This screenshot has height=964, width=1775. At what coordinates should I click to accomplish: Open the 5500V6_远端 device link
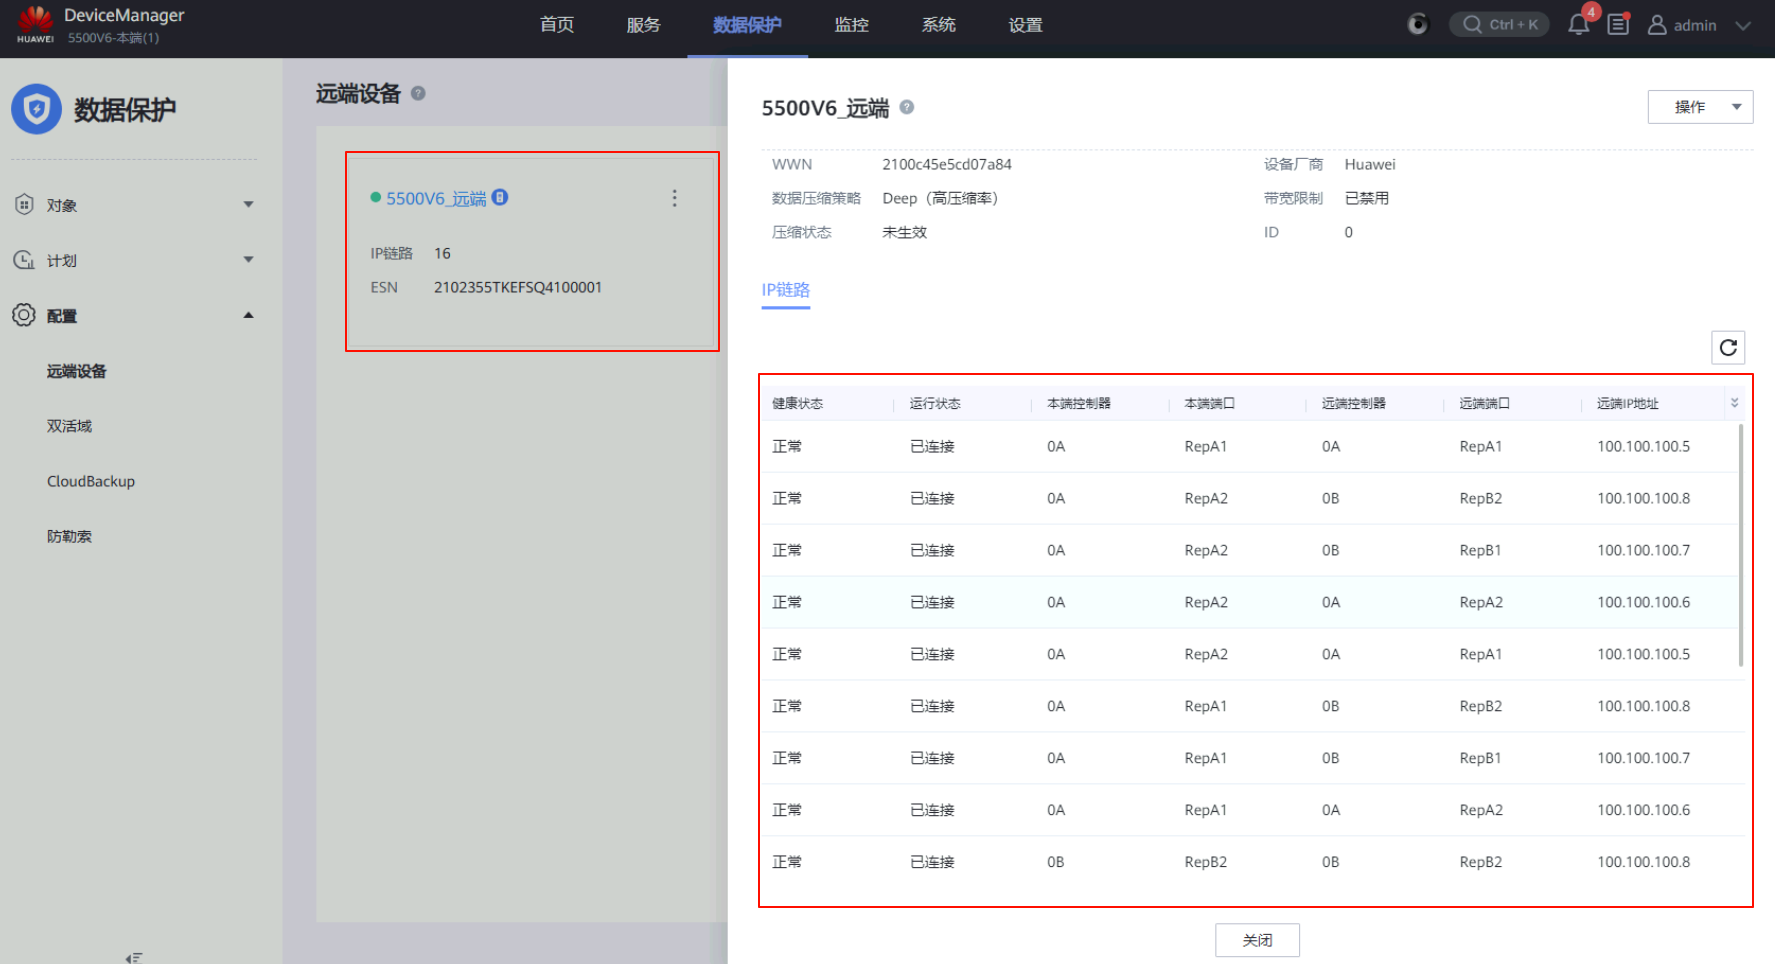point(436,198)
